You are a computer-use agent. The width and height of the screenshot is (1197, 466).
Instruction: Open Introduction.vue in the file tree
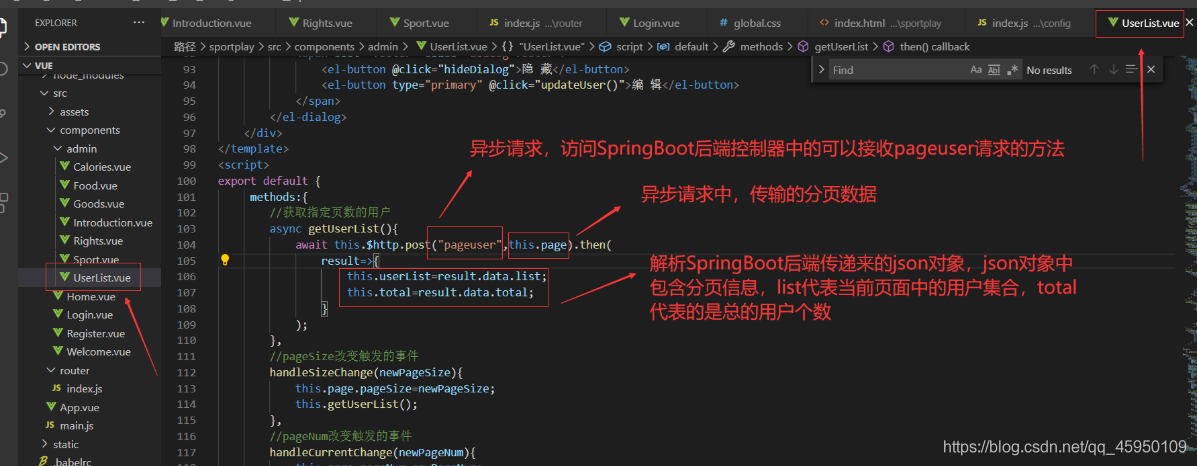[105, 223]
